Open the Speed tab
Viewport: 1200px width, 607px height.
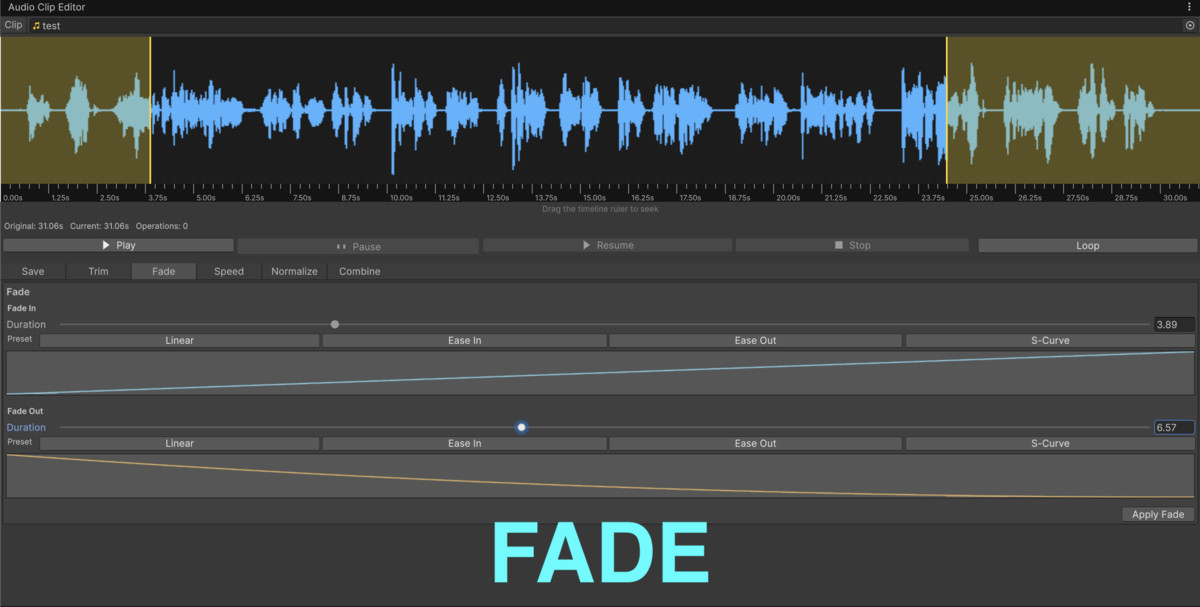tap(229, 271)
